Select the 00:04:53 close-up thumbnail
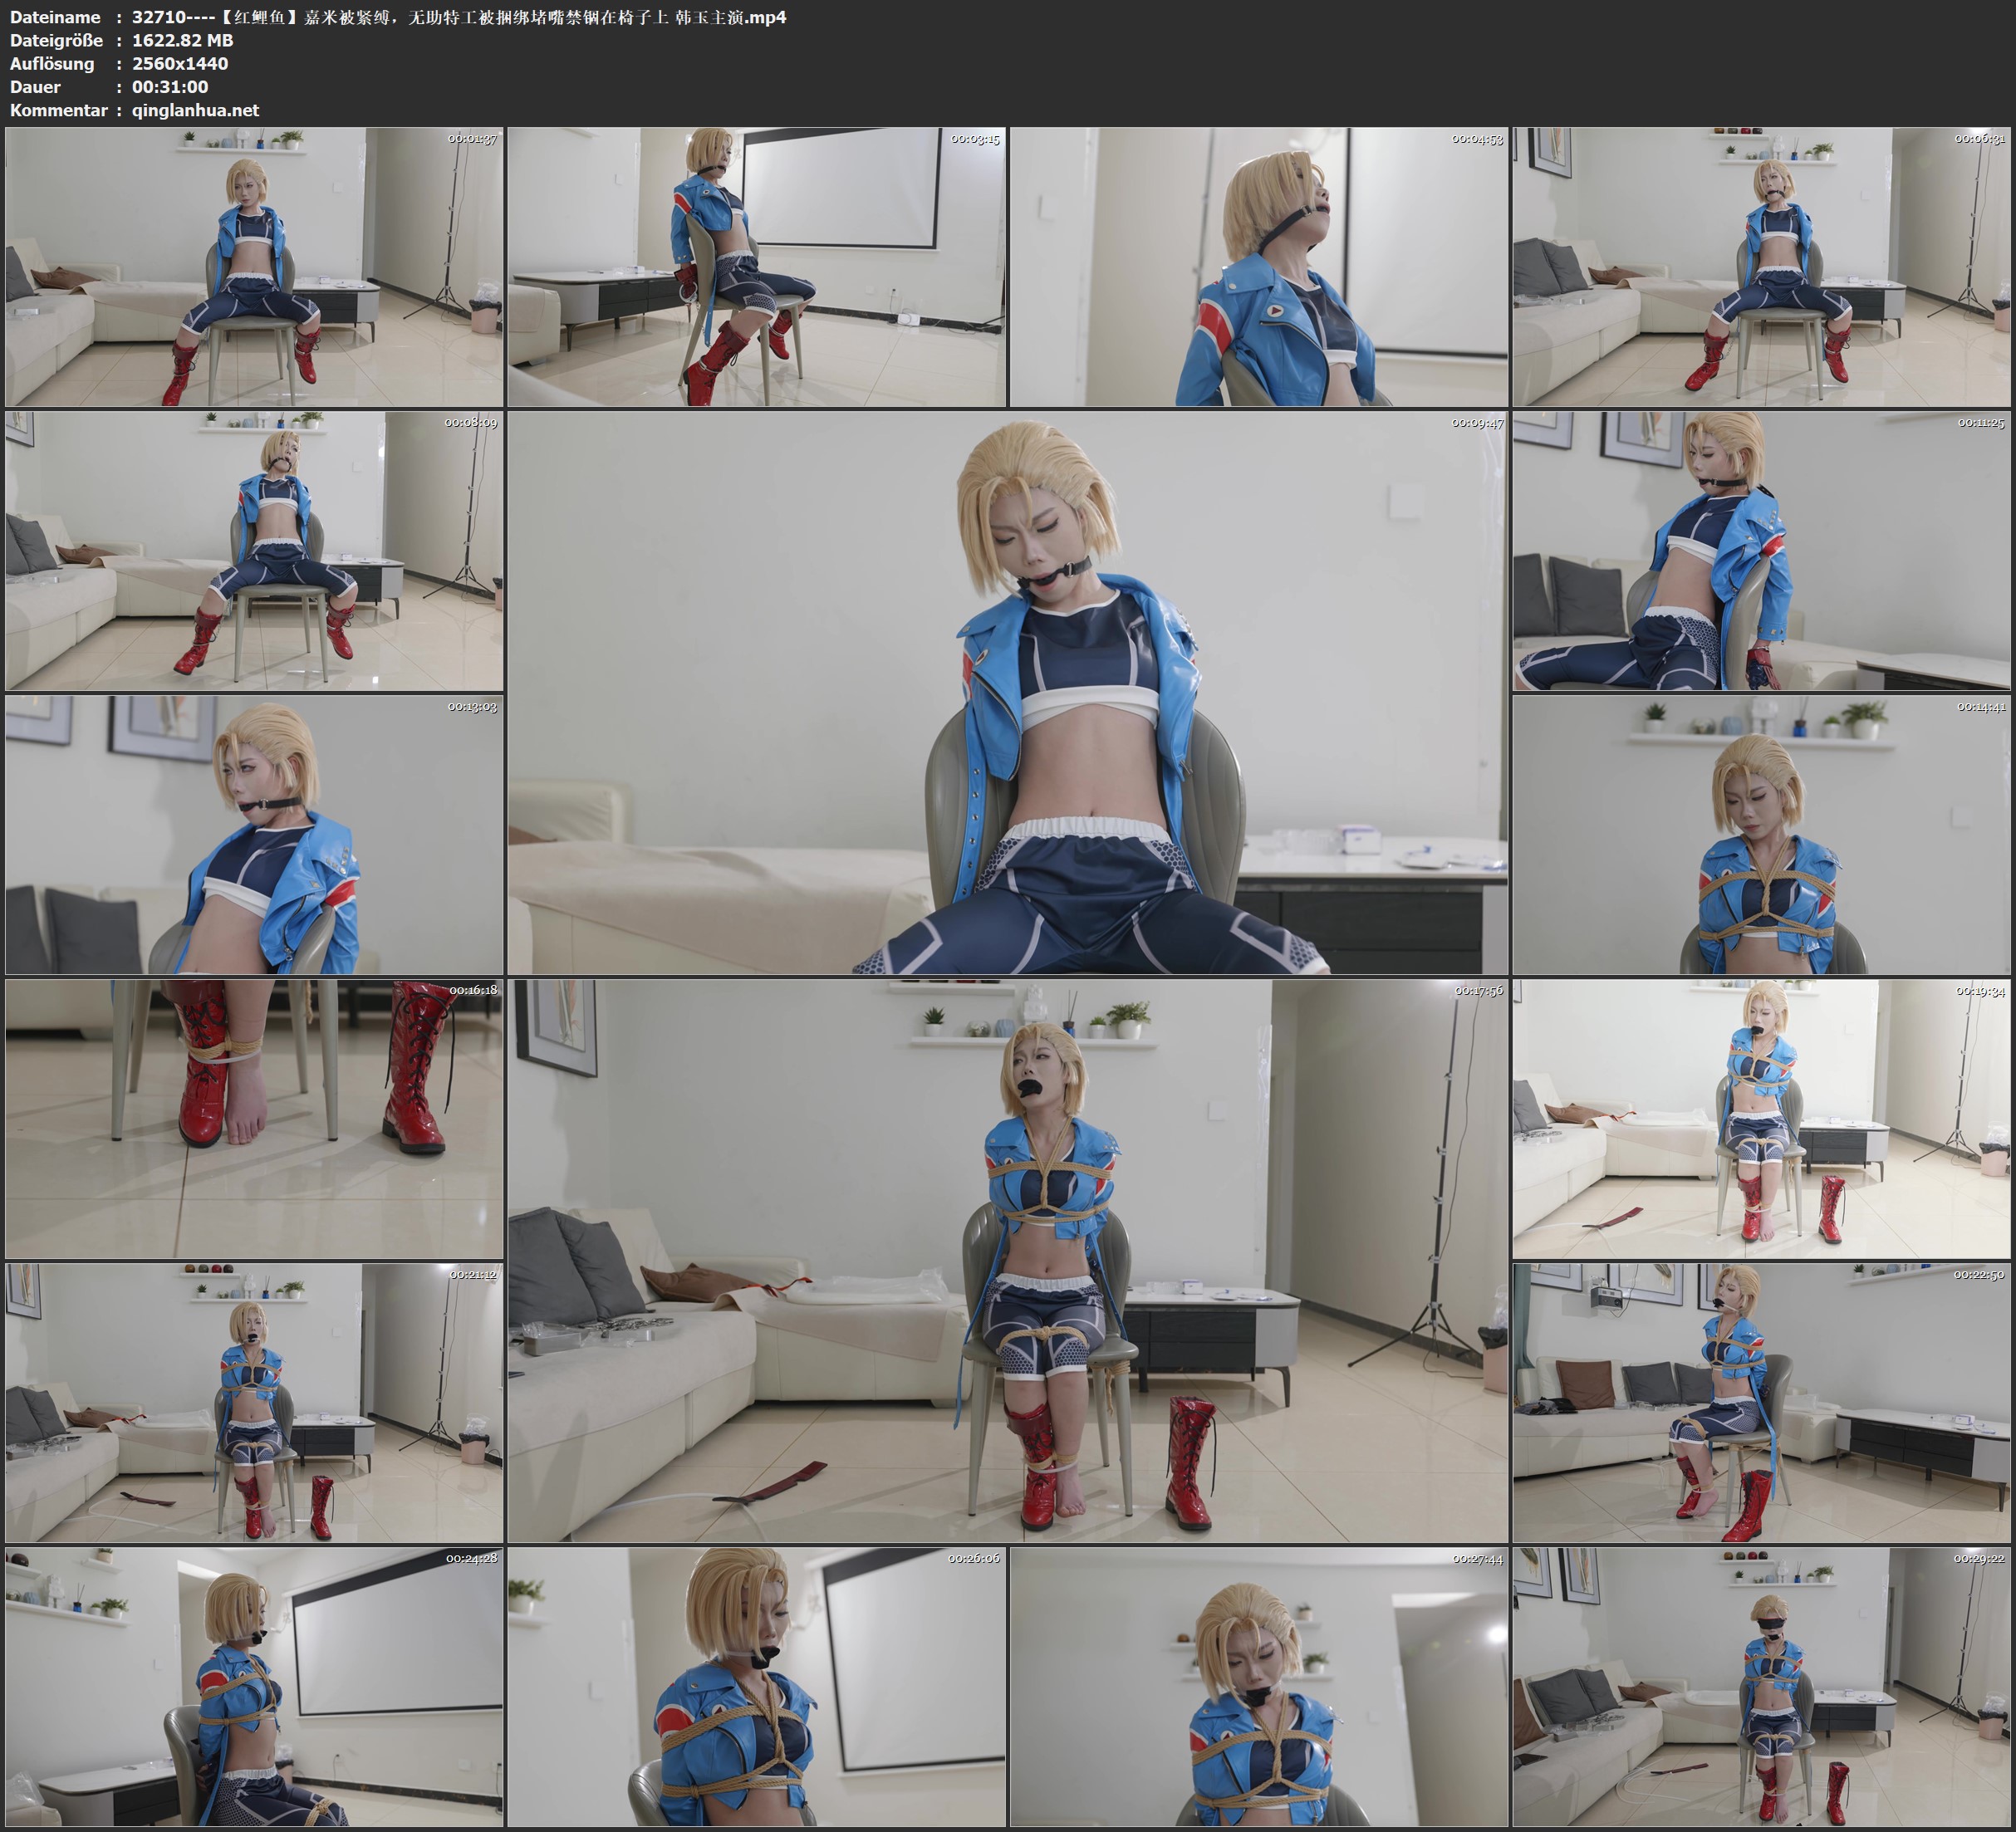 (x=1258, y=266)
